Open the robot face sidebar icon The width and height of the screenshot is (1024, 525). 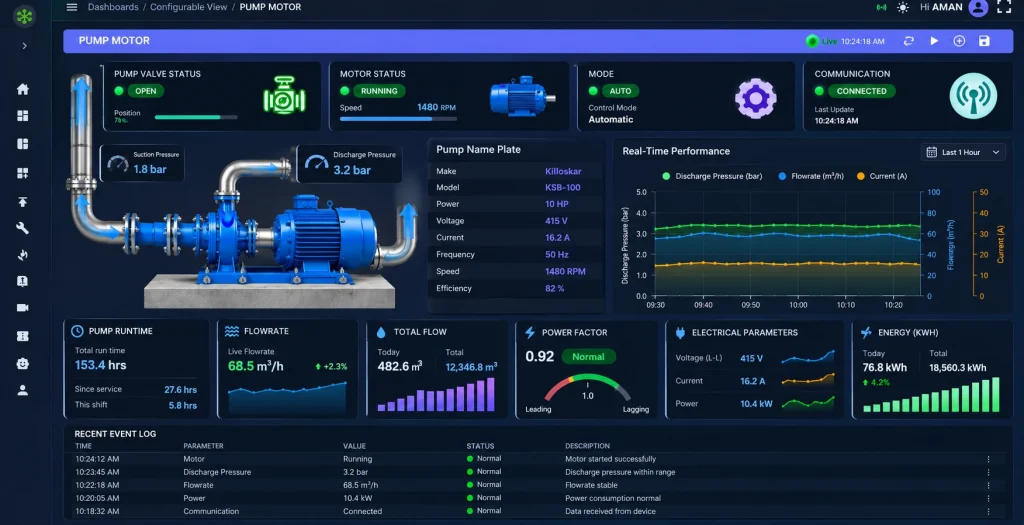coord(23,364)
